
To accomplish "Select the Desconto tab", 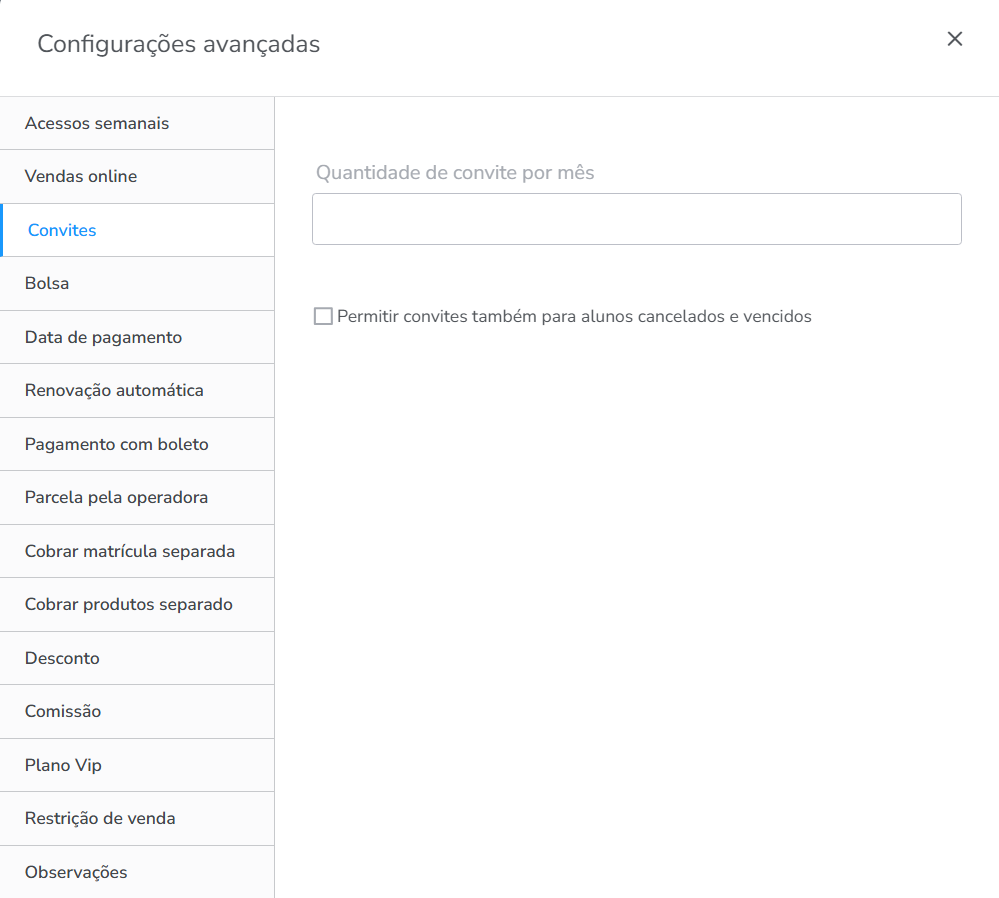I will click(x=62, y=658).
